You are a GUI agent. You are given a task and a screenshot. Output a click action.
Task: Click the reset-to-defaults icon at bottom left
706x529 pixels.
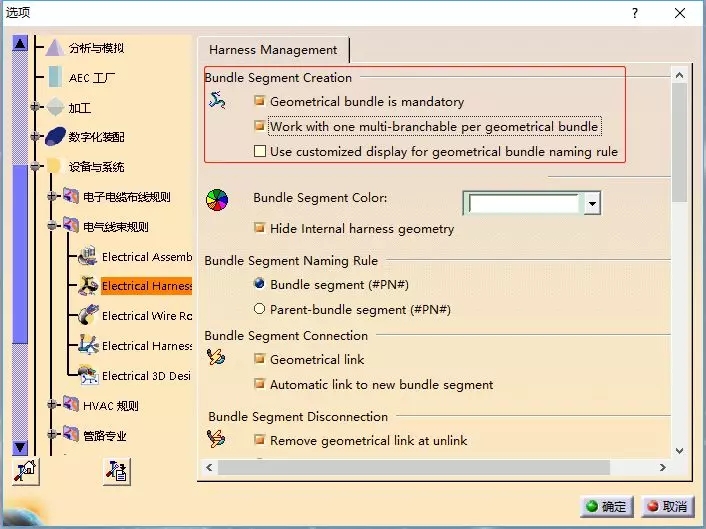point(26,471)
